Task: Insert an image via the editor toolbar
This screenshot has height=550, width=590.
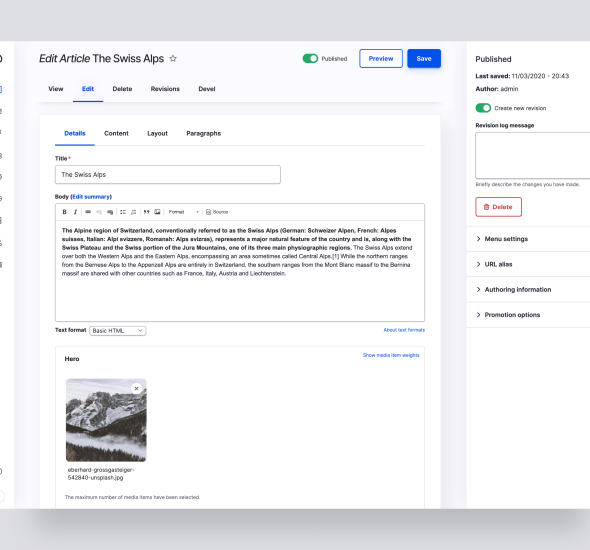Action: 157,212
